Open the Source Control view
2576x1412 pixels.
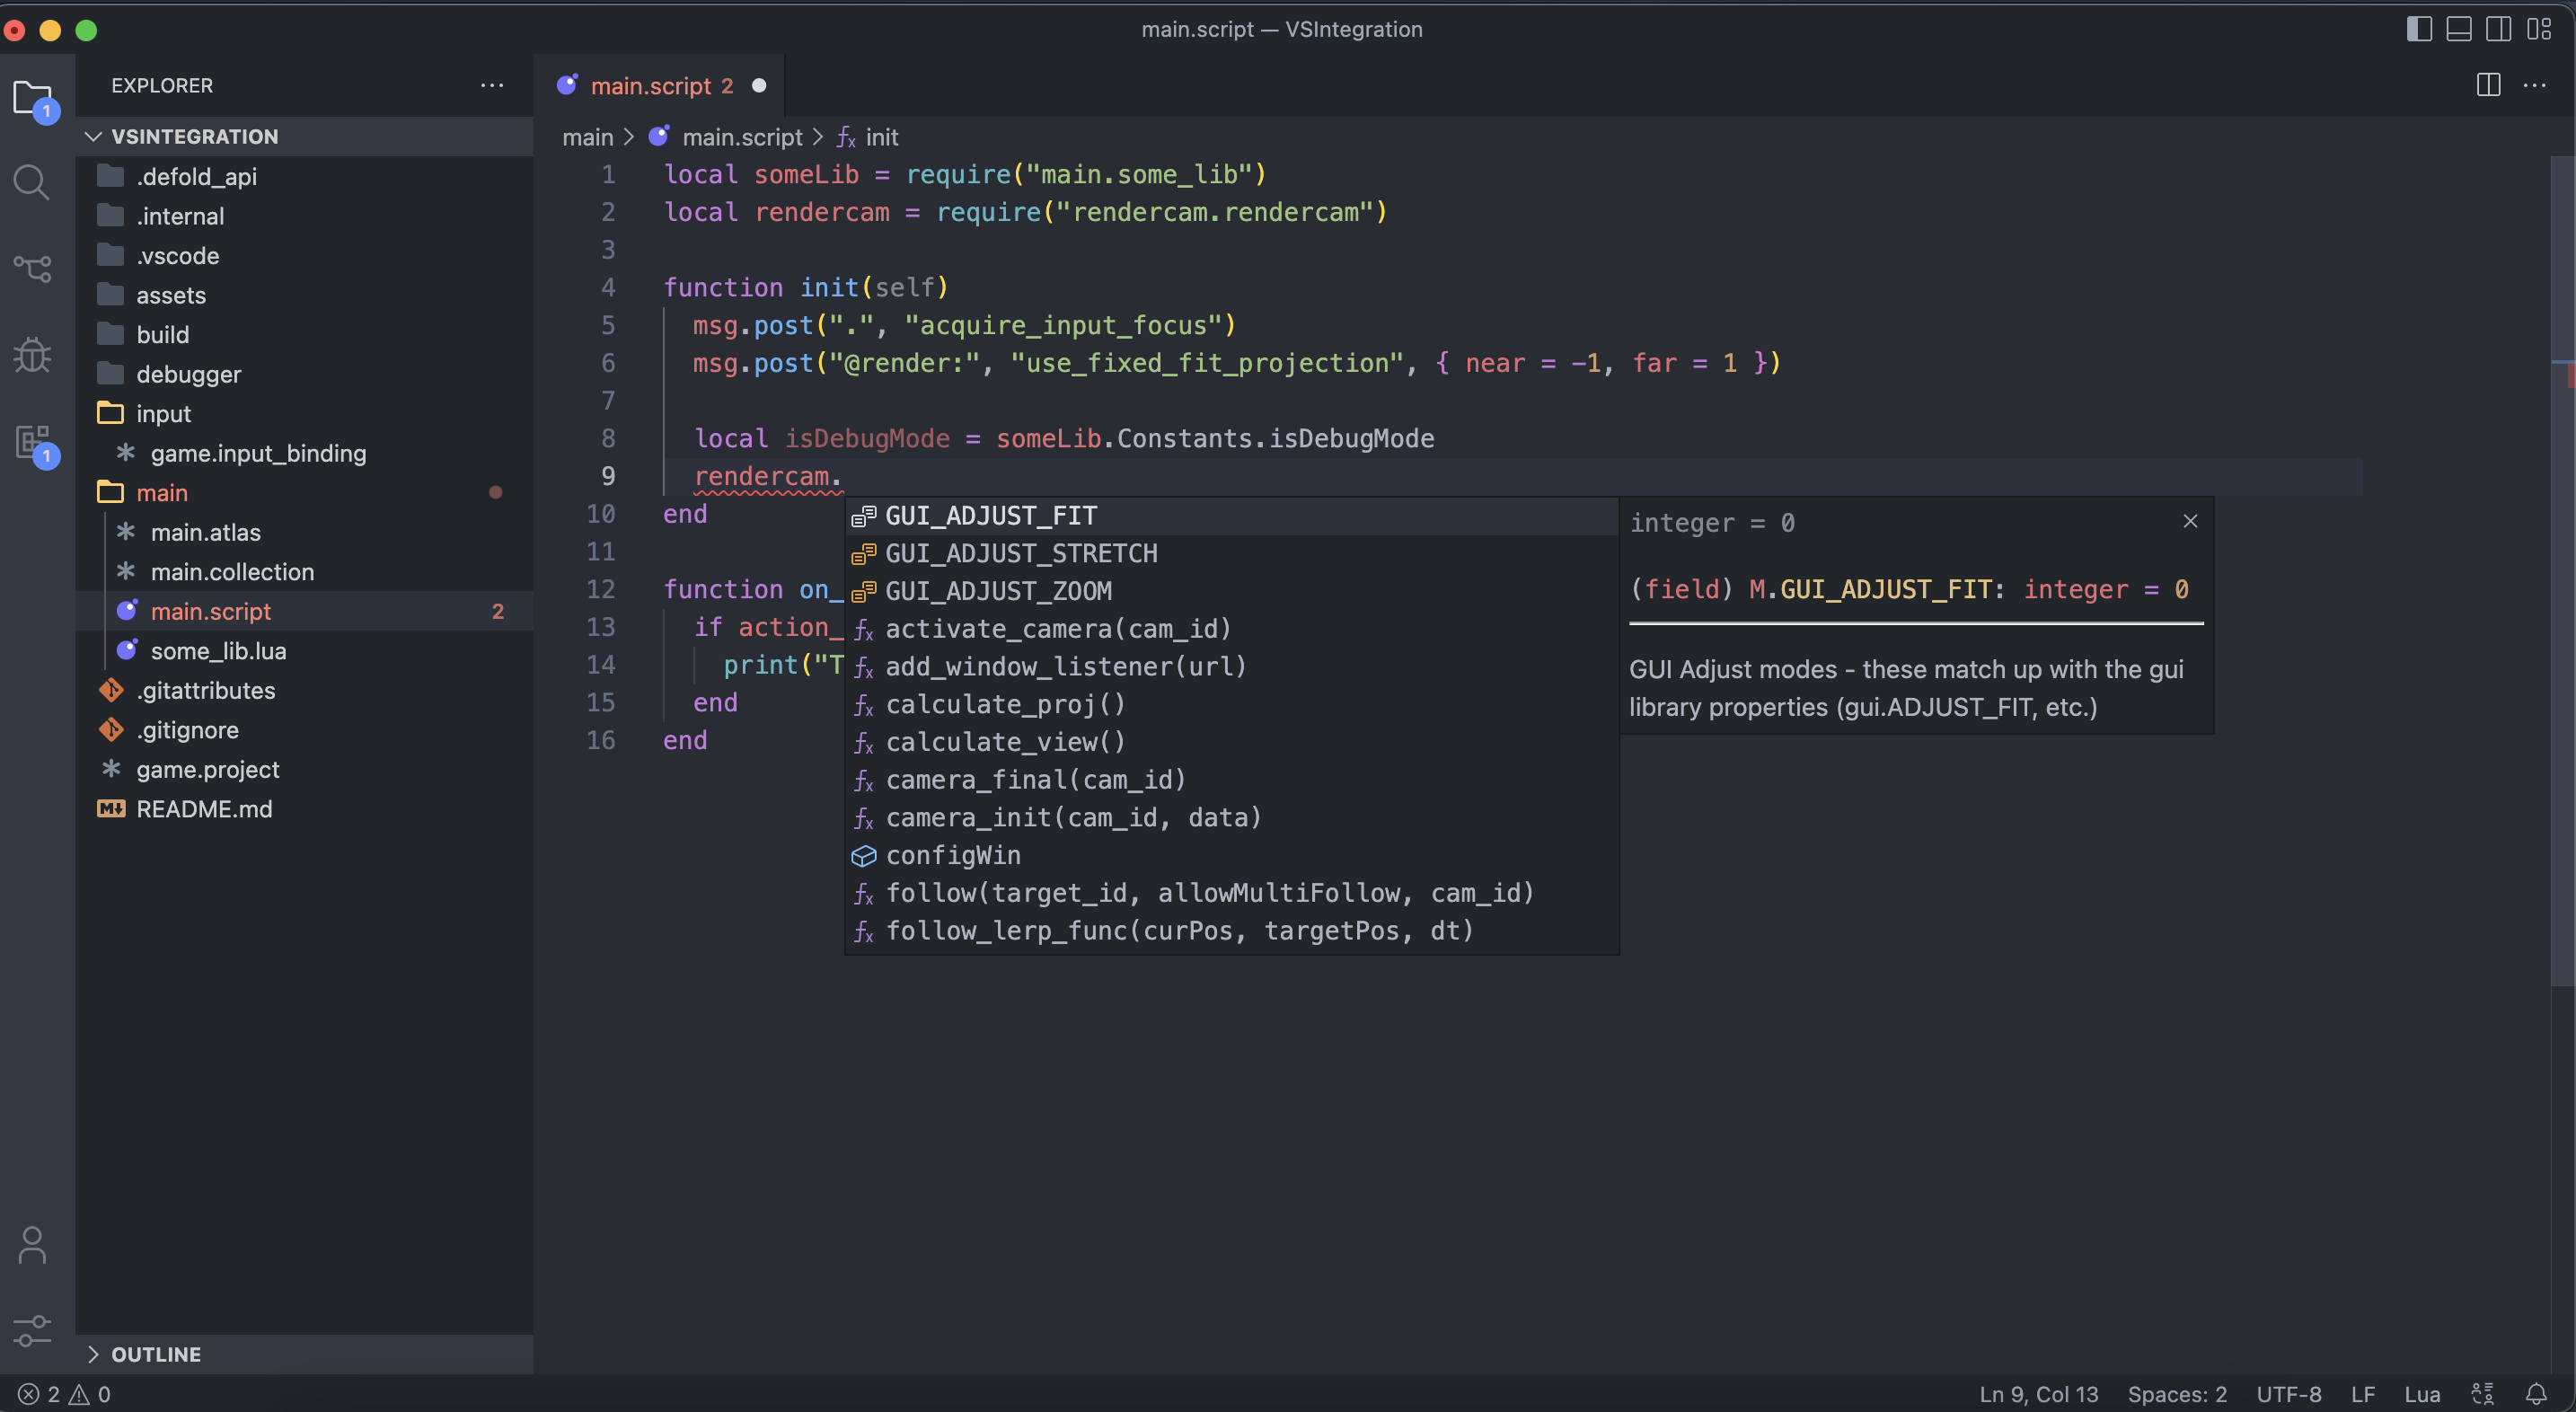(32, 268)
